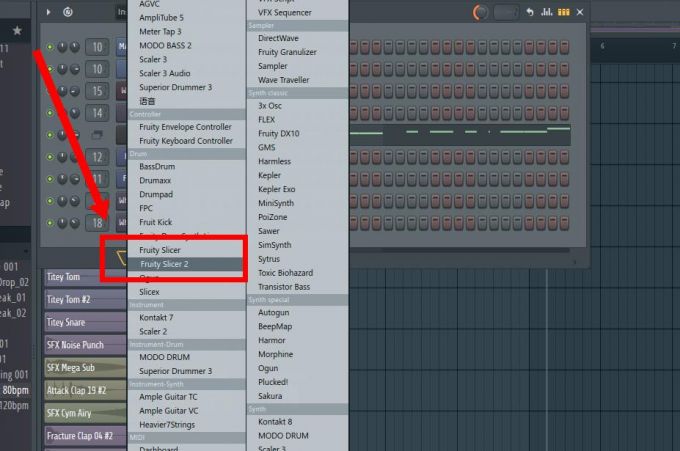The height and width of the screenshot is (451, 680).
Task: Click volume knob of track 18 channel
Action: (75, 223)
